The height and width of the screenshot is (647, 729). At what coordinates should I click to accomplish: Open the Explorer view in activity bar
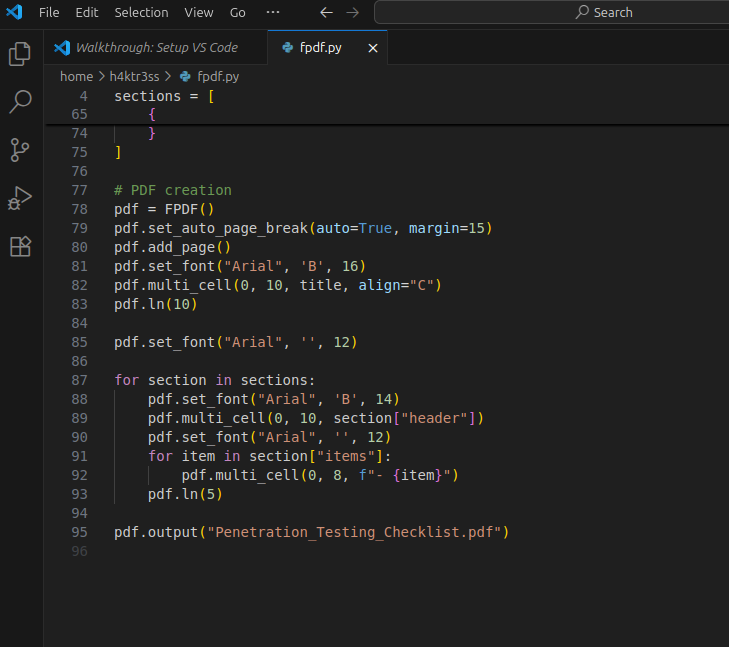pyautogui.click(x=20, y=54)
